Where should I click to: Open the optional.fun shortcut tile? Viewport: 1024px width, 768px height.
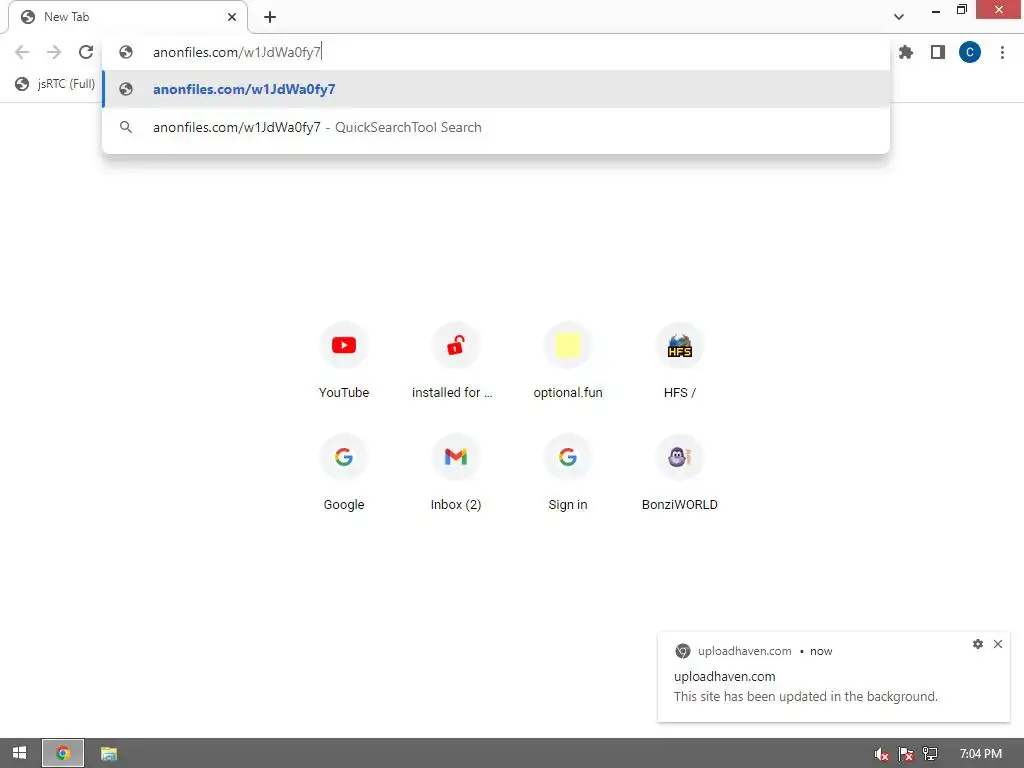[x=568, y=360]
